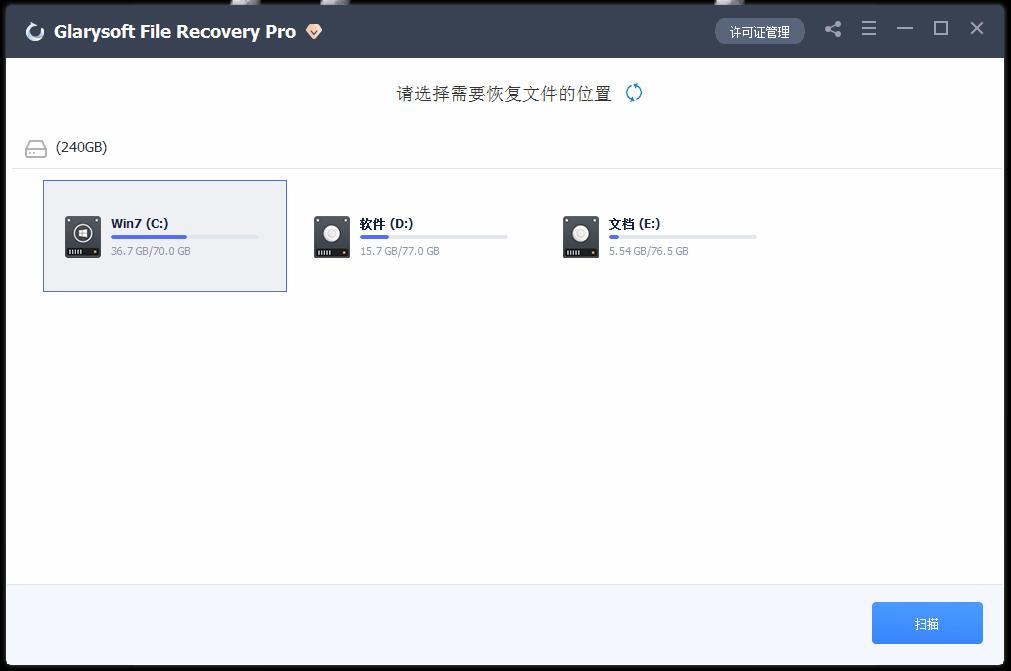This screenshot has width=1011, height=671.
Task: Select the 文档 (E:) drive card
Action: click(661, 236)
